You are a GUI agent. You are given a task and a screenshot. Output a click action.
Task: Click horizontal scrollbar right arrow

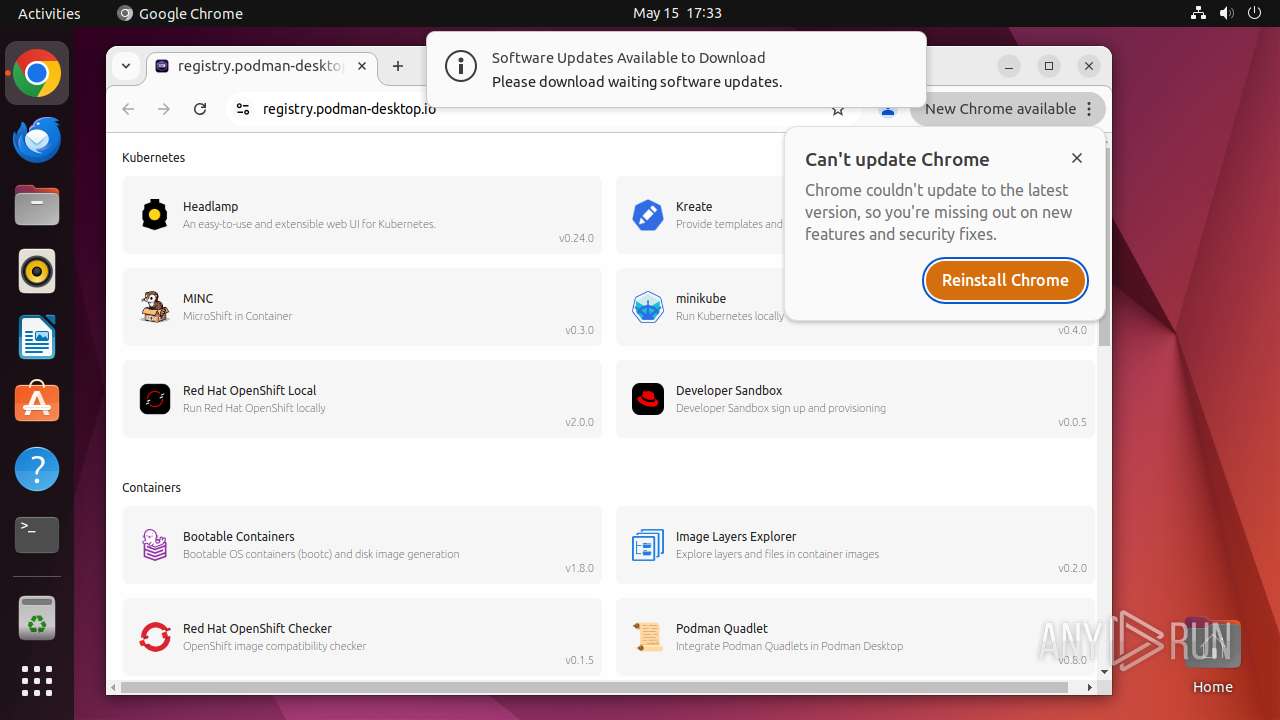1090,687
